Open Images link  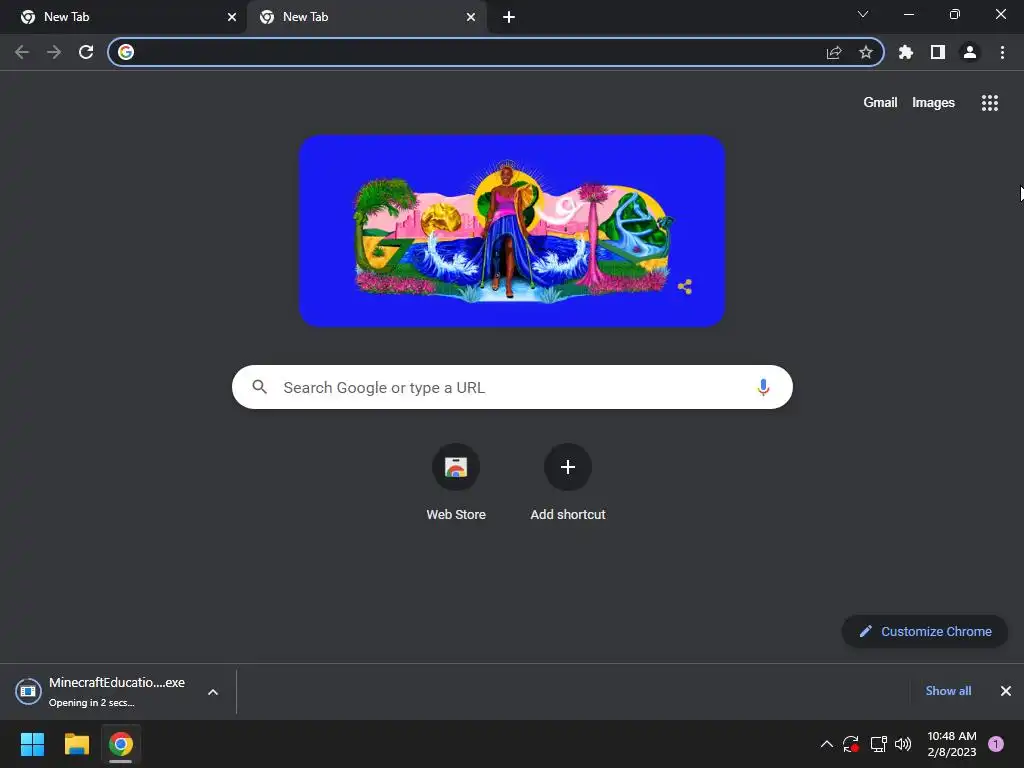click(x=933, y=103)
